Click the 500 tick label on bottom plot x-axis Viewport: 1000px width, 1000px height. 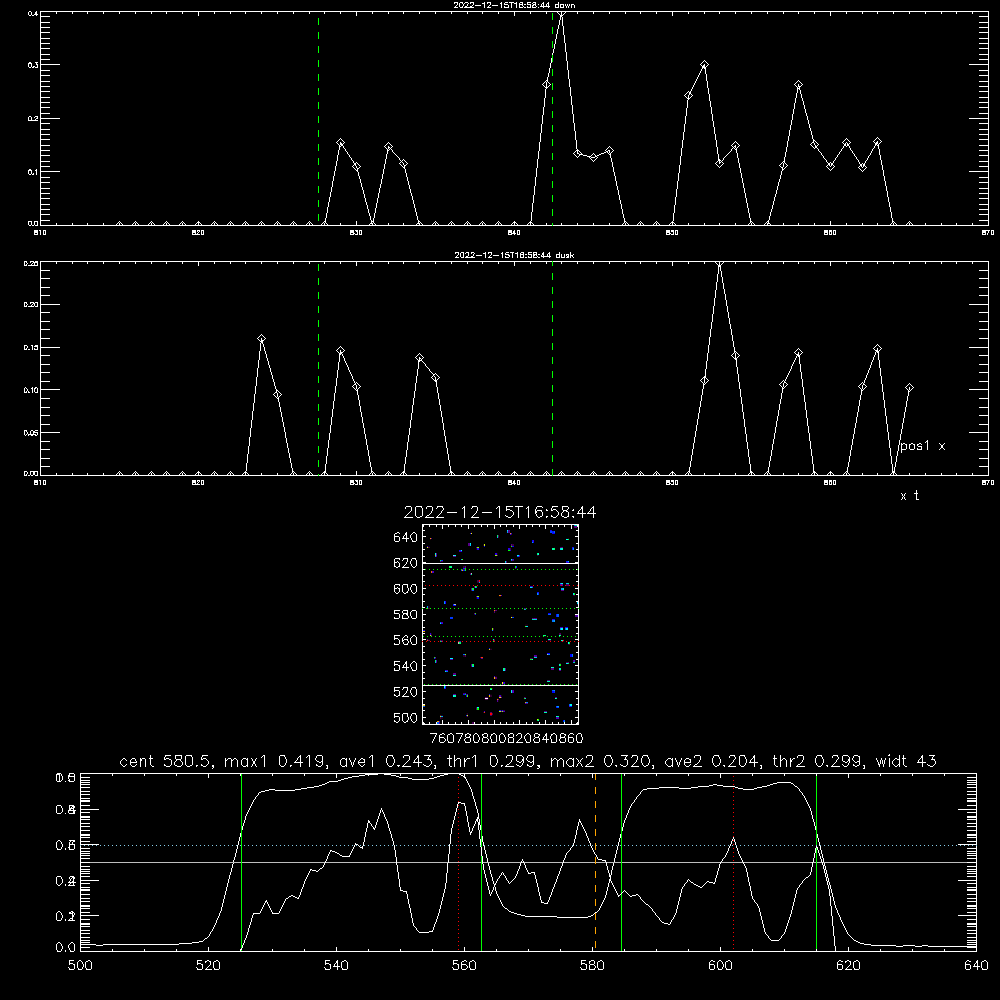tap(80, 966)
